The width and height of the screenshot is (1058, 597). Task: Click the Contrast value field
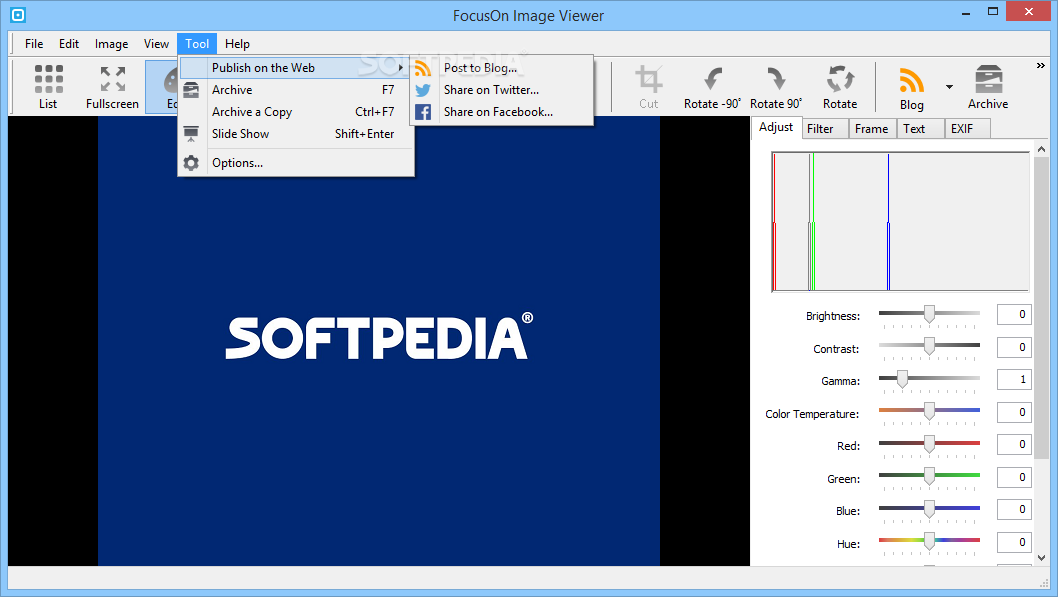click(1014, 347)
